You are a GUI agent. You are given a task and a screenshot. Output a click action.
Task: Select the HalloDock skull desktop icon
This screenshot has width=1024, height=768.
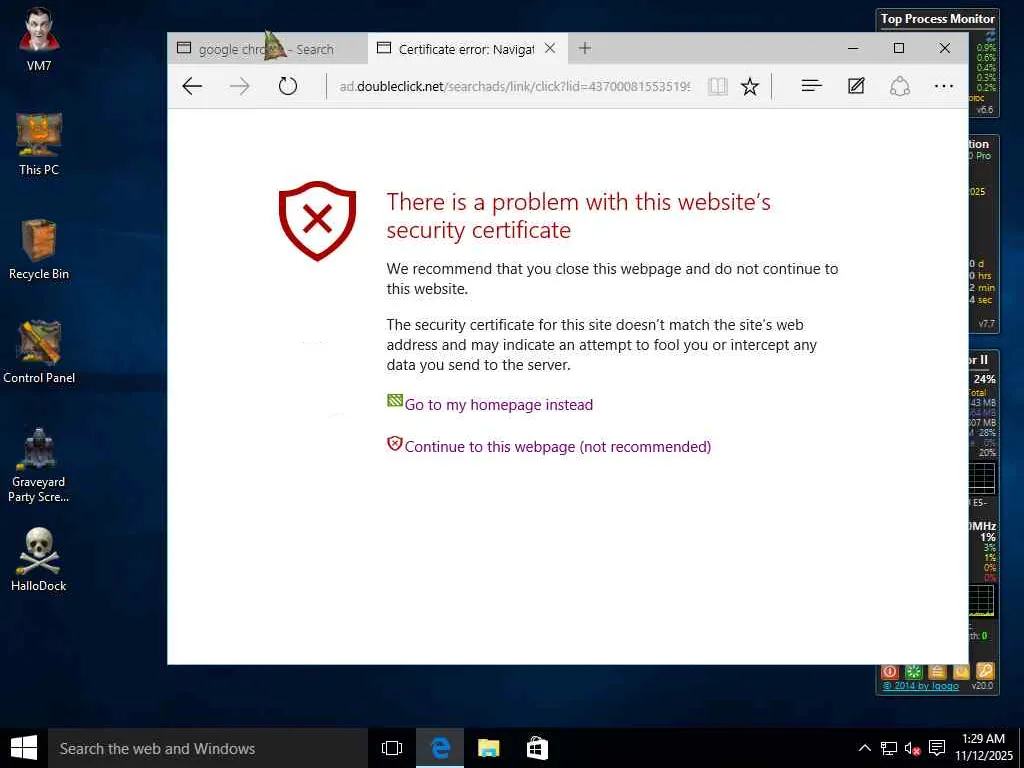coord(39,560)
